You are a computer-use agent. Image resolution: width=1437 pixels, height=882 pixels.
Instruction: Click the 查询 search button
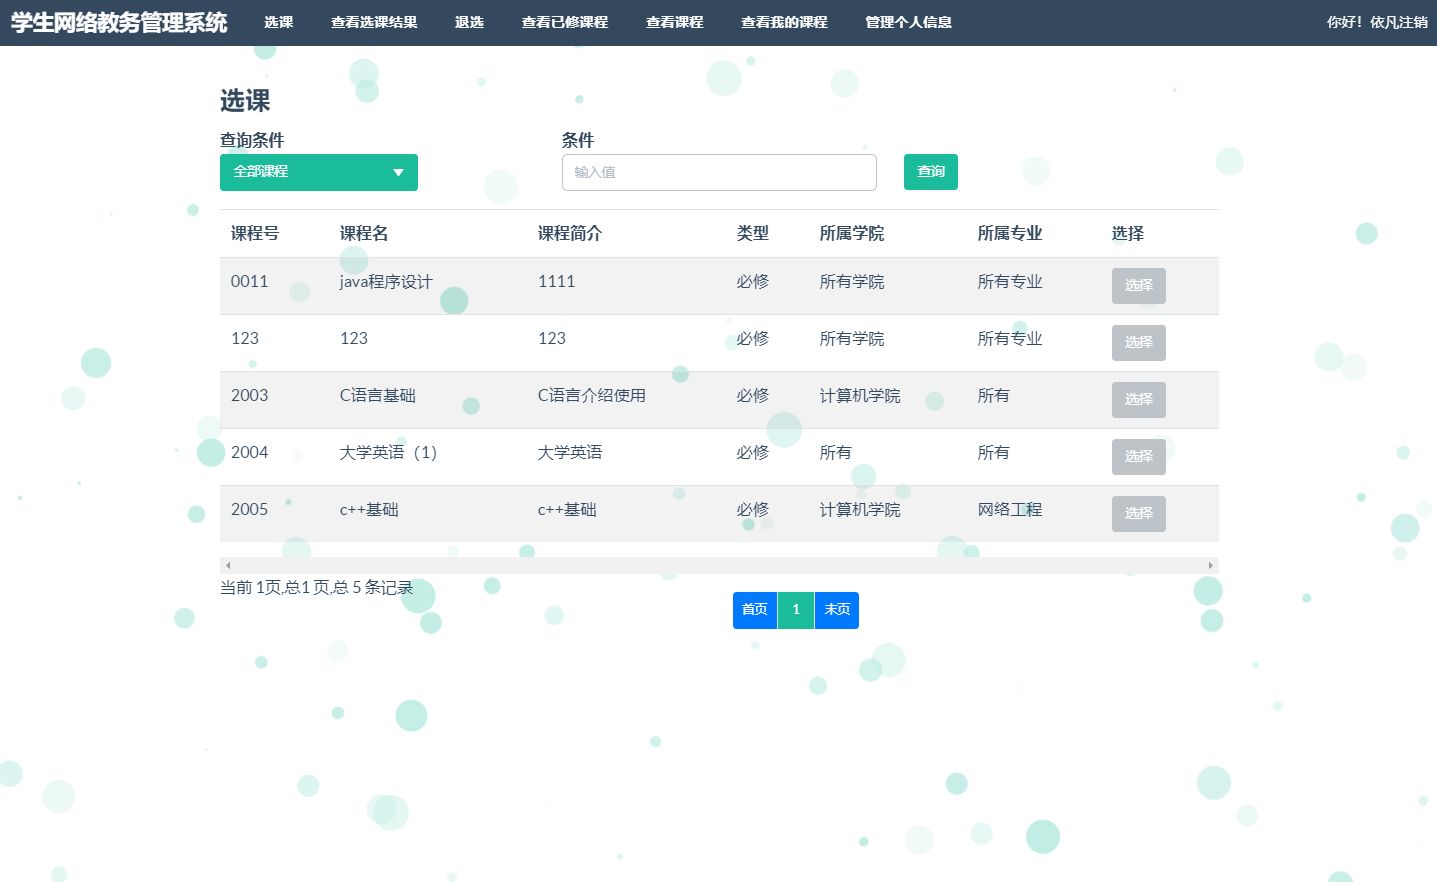coord(930,171)
